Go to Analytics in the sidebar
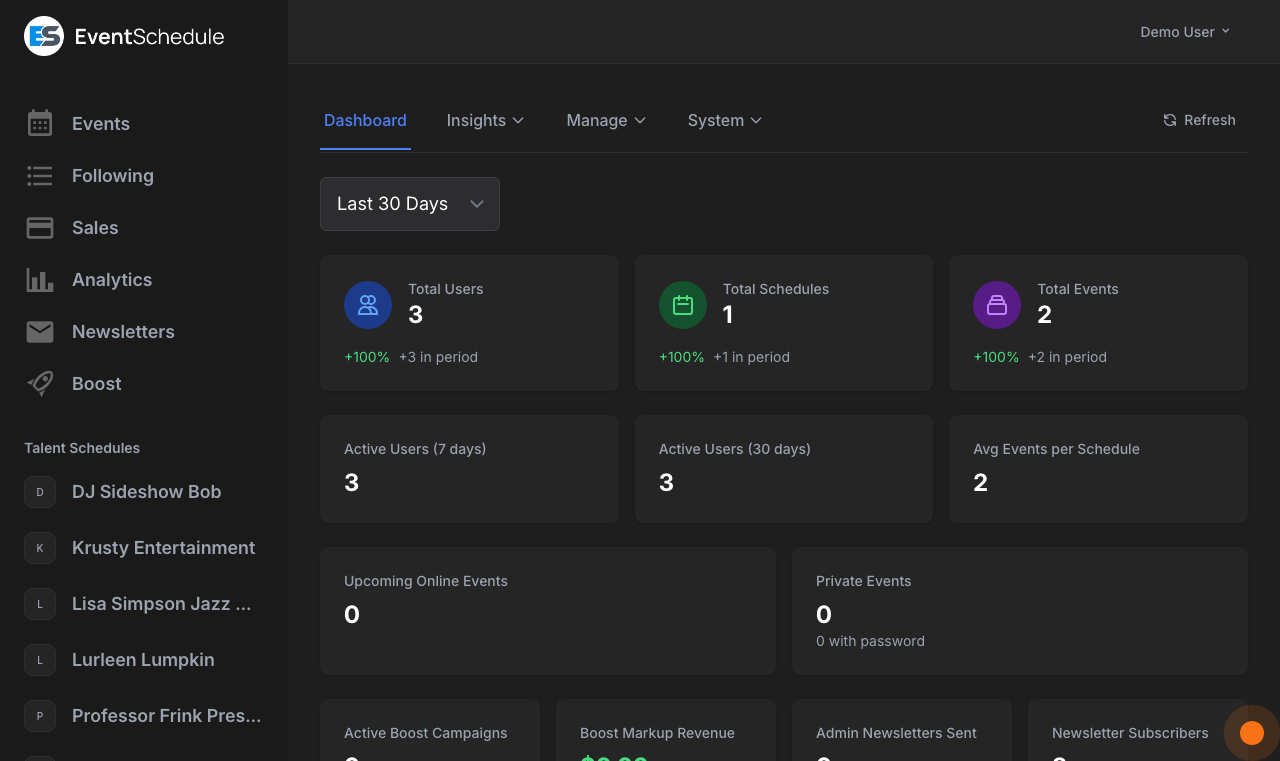 tap(112, 280)
